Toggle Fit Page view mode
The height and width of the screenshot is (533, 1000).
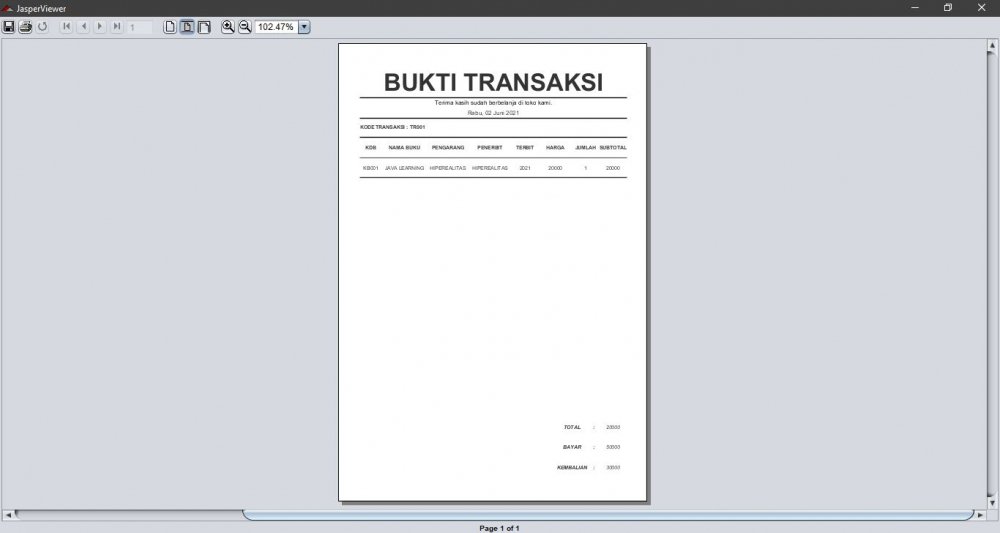[187, 27]
